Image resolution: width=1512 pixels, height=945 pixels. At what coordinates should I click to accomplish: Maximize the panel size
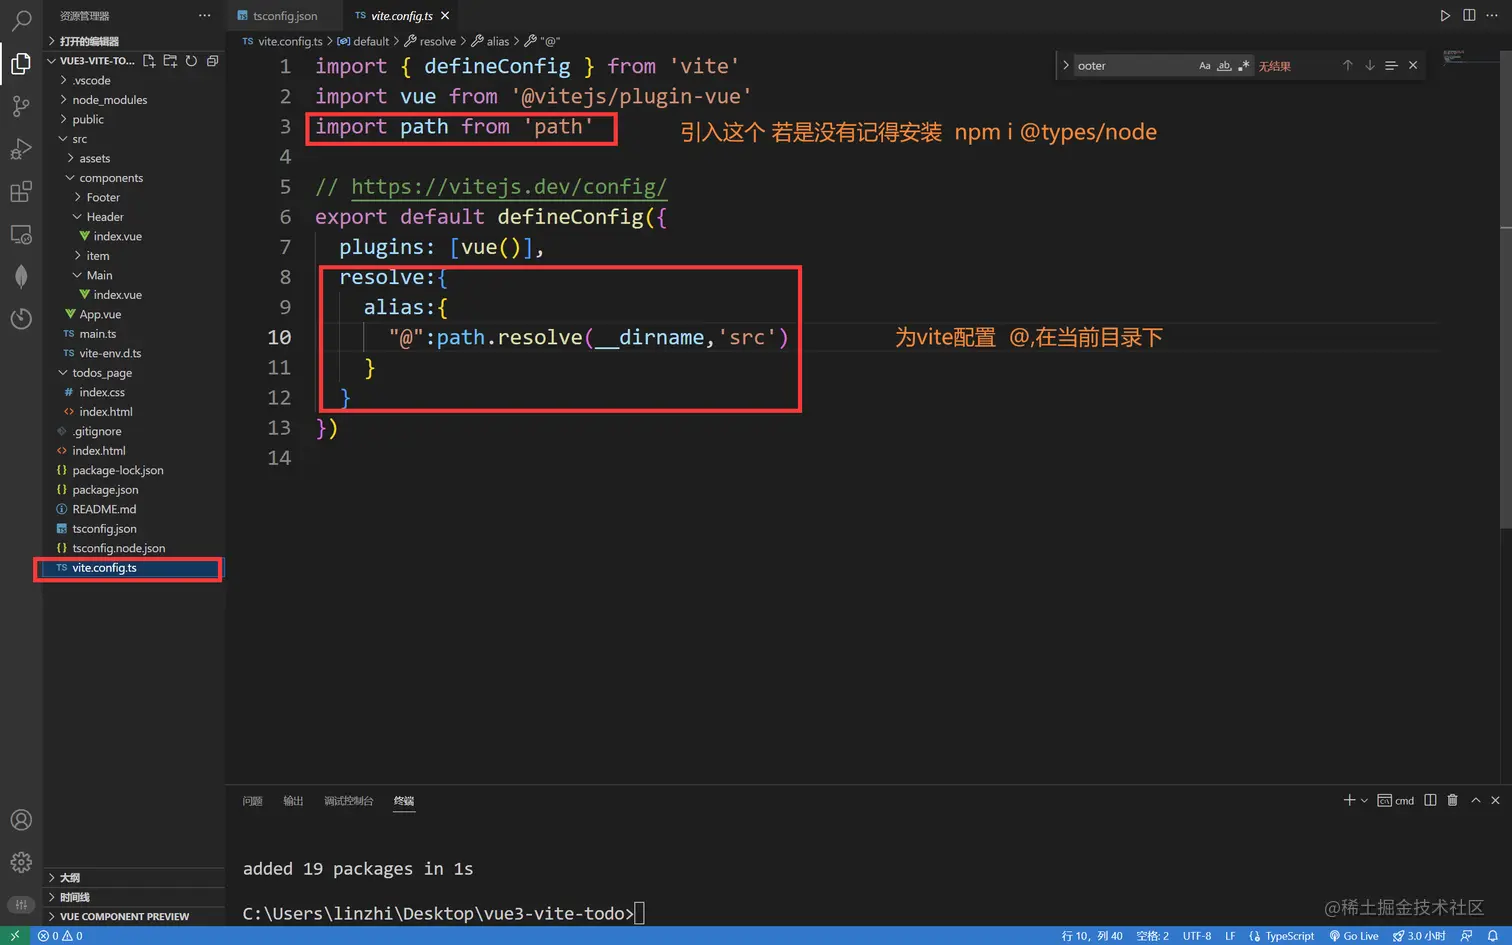1475,800
